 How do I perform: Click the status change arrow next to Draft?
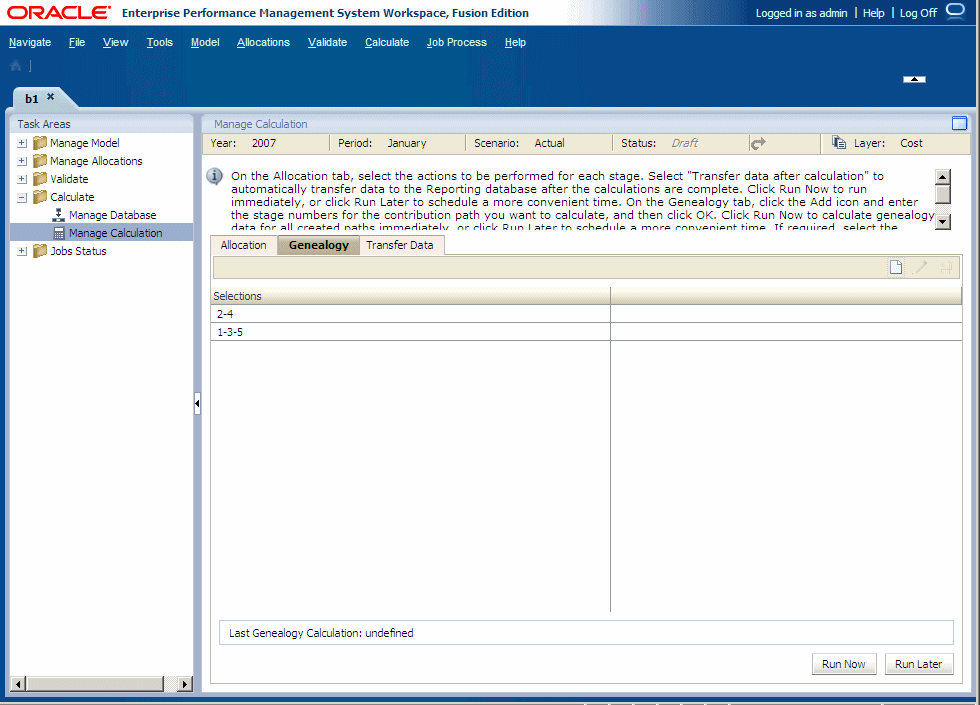pos(759,143)
